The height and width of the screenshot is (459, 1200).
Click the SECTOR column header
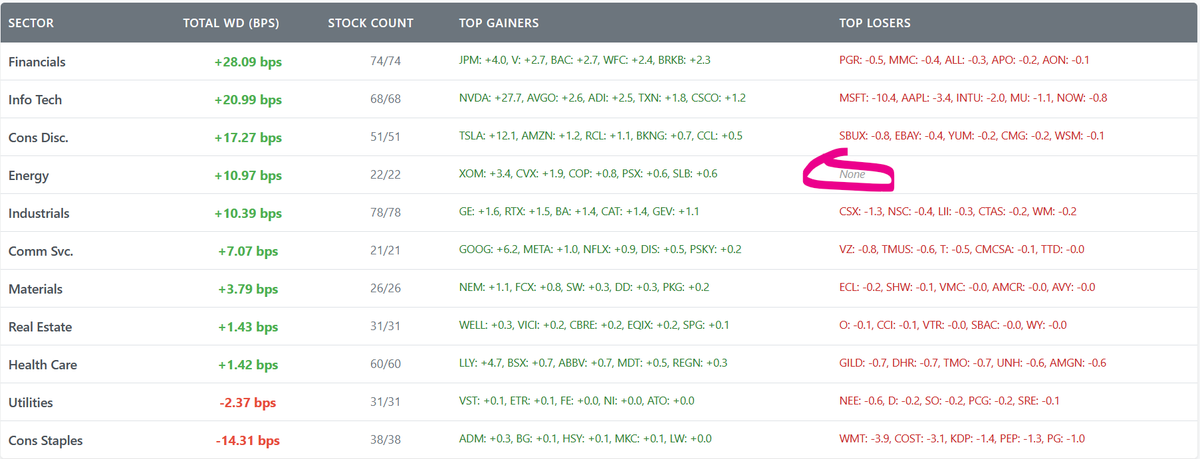pos(31,22)
